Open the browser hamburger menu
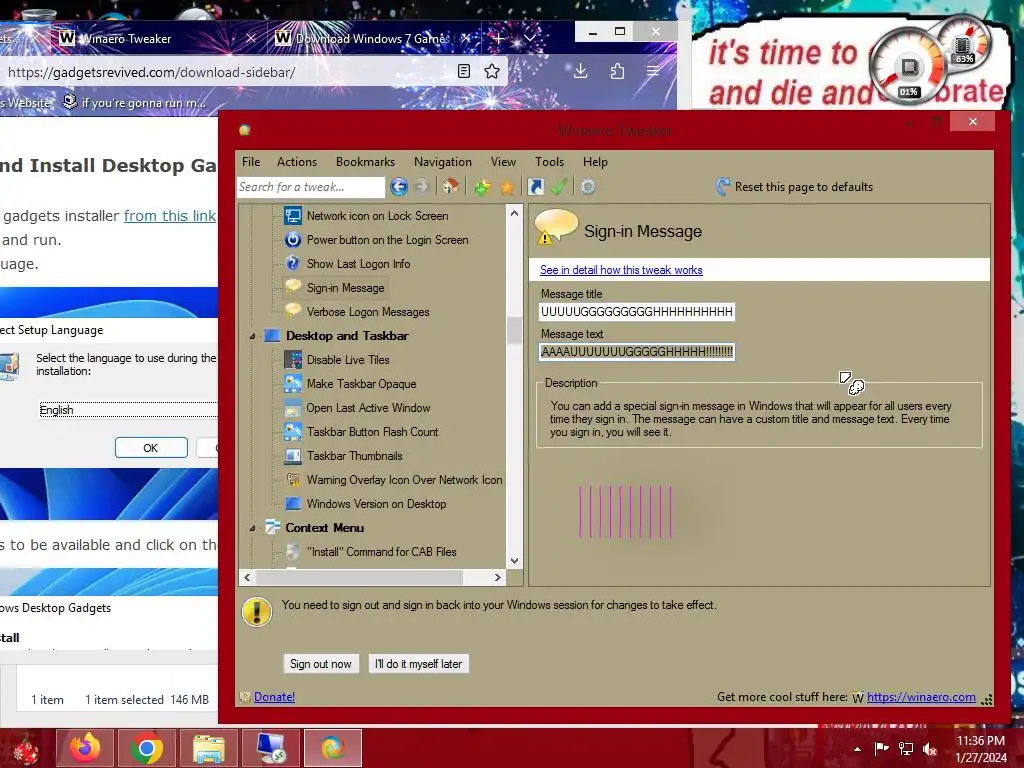1024x768 pixels. click(x=652, y=71)
